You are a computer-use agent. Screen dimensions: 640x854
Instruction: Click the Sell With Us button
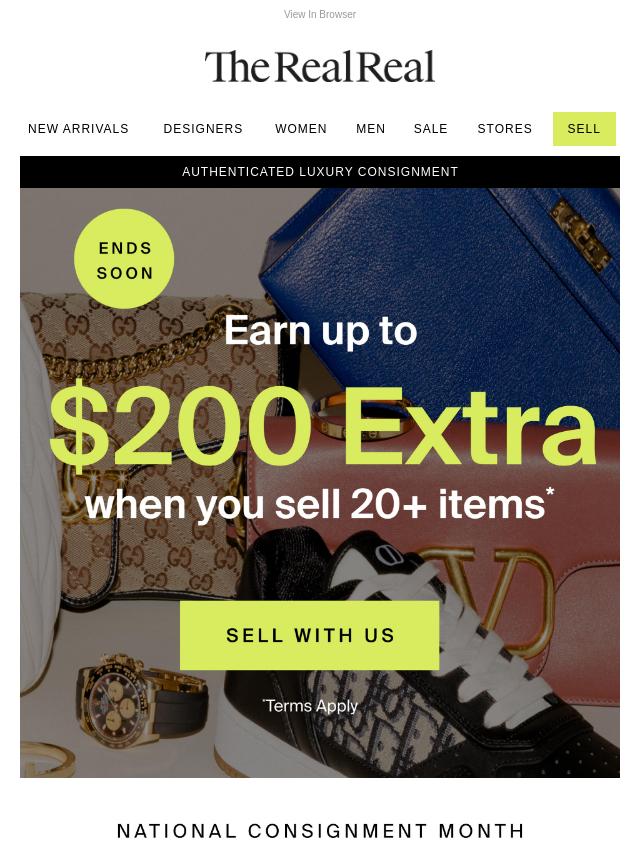309,635
